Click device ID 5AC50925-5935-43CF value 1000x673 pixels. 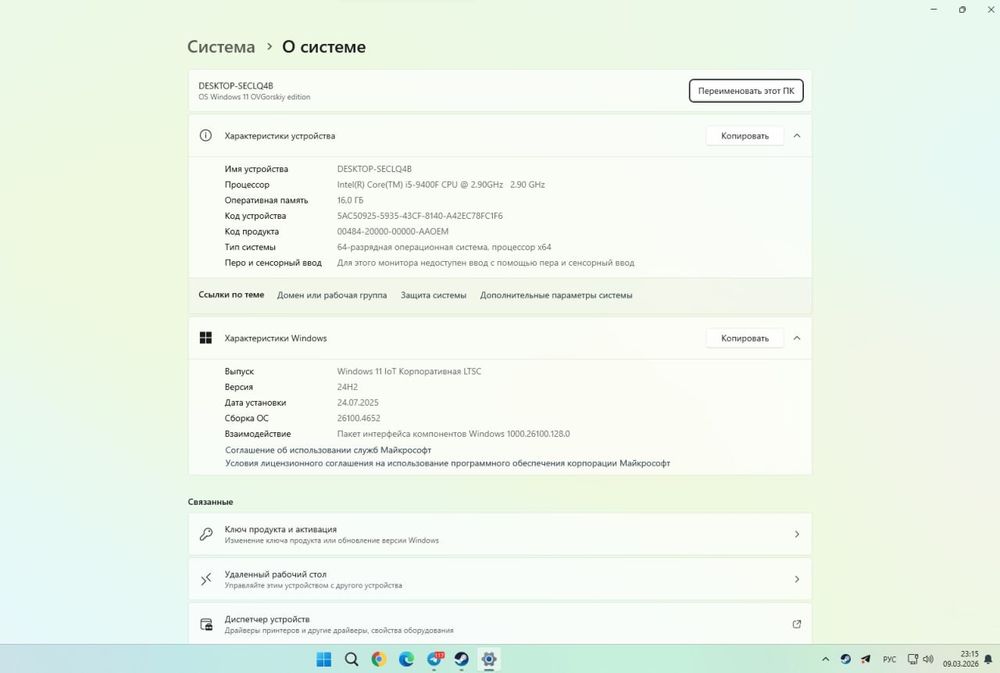(x=420, y=216)
